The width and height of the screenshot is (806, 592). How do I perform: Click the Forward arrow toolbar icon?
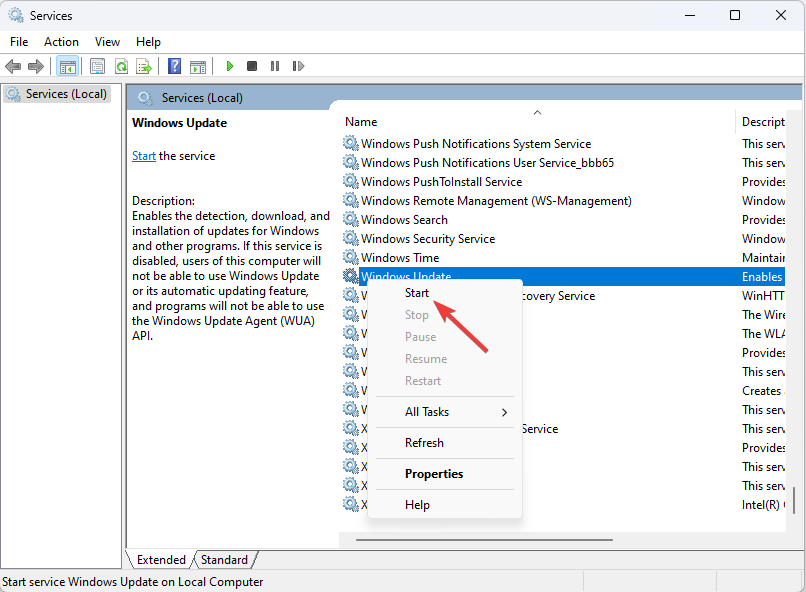[x=35, y=66]
